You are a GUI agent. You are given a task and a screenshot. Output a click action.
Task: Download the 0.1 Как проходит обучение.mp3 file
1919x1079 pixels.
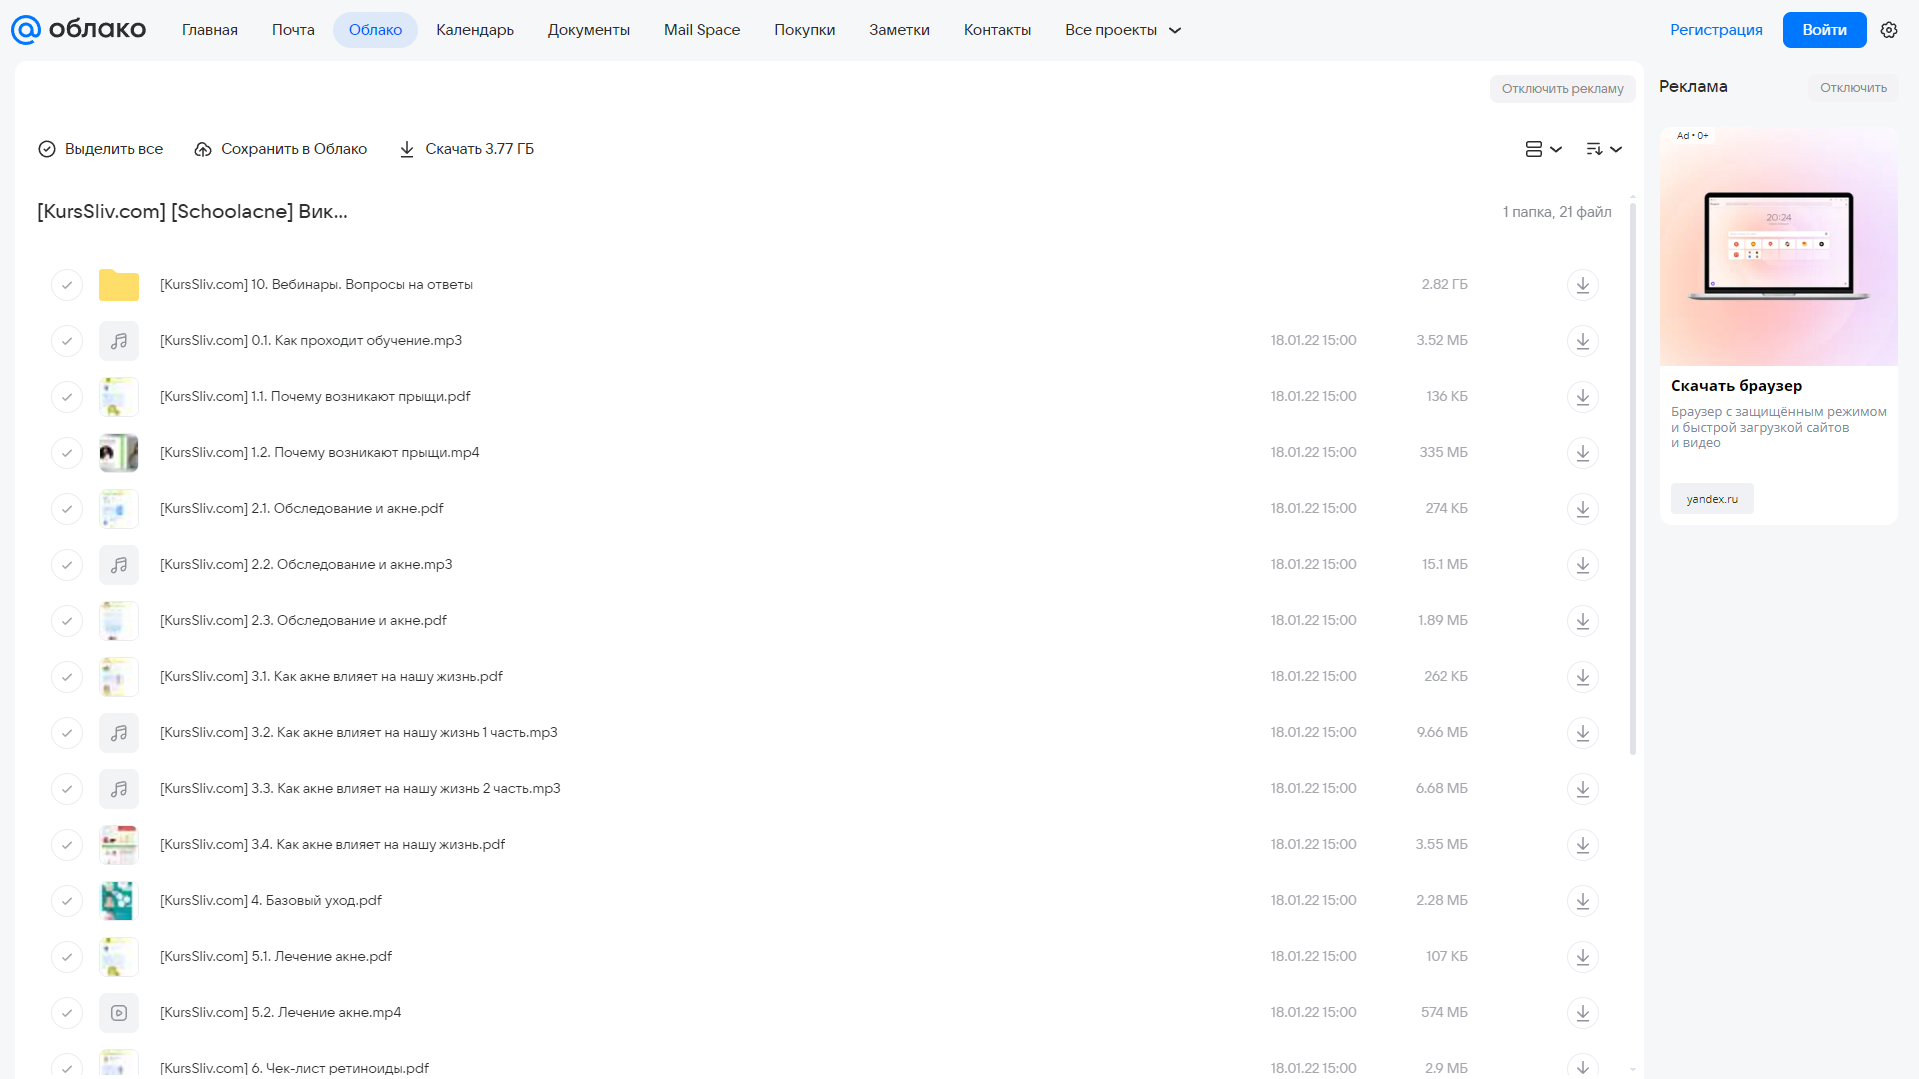click(x=1582, y=341)
